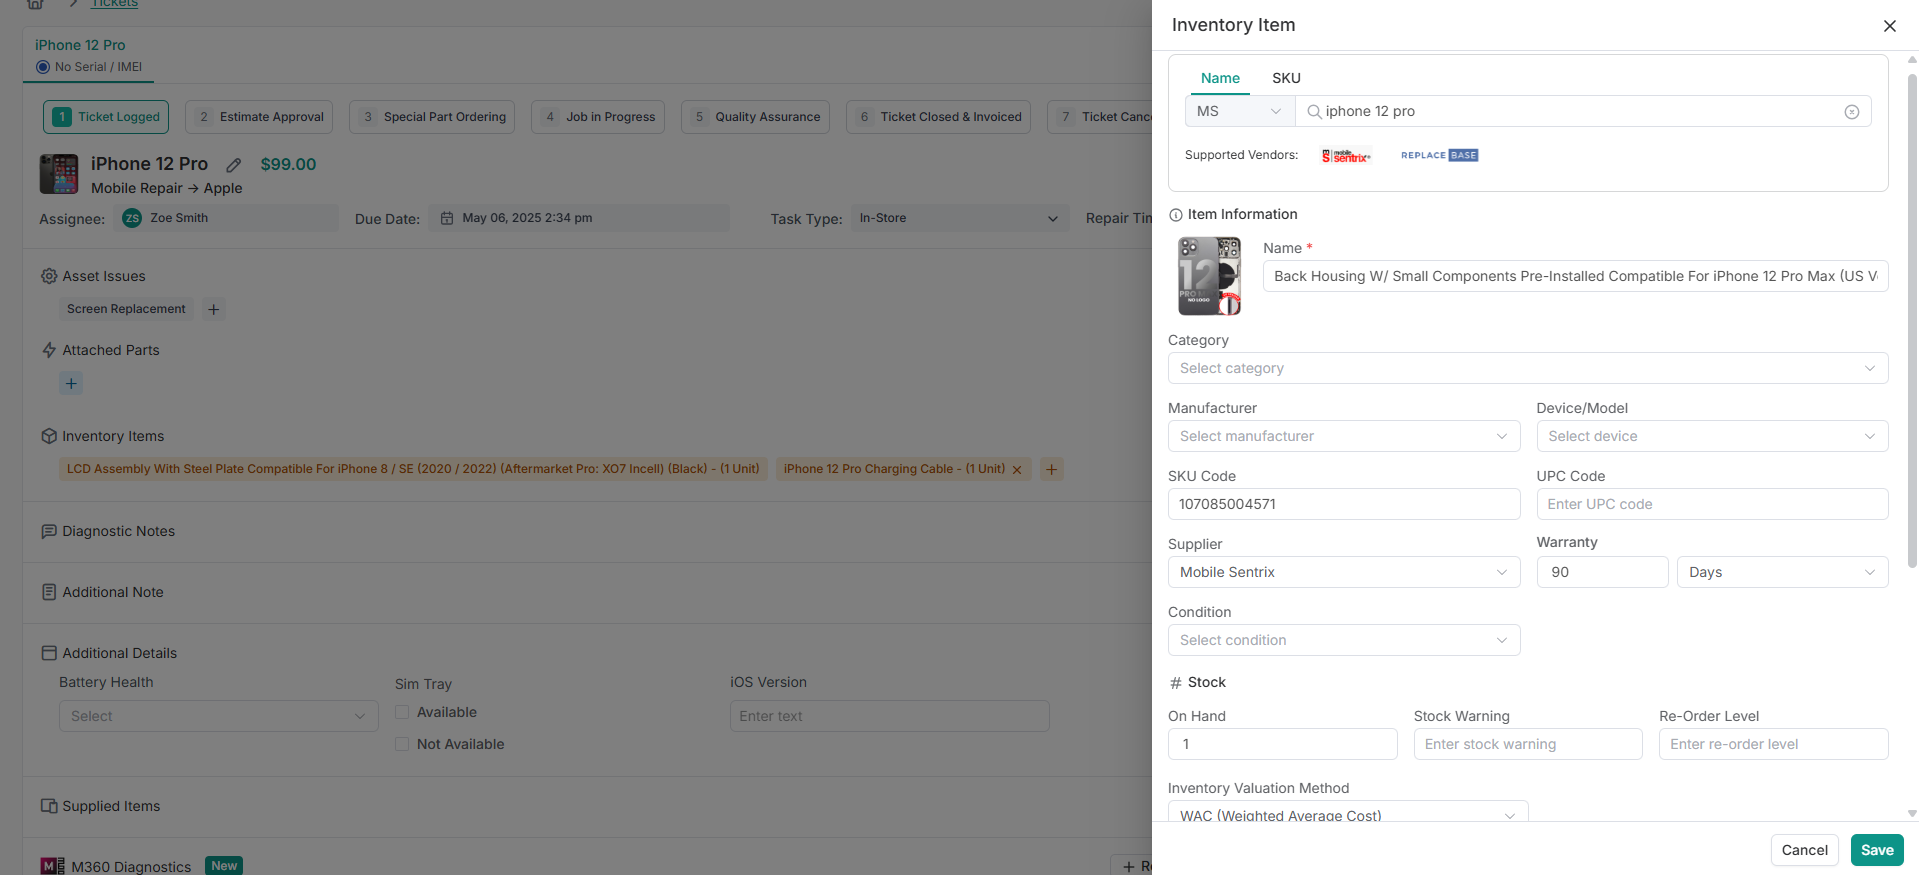The width and height of the screenshot is (1919, 875).
Task: Select the Ticket Logged step
Action: click(x=106, y=117)
